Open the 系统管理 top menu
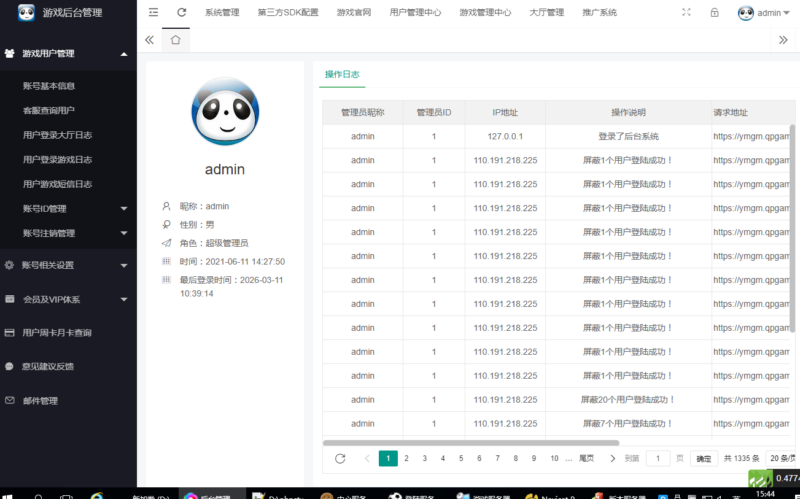This screenshot has width=800, height=499. tap(222, 12)
